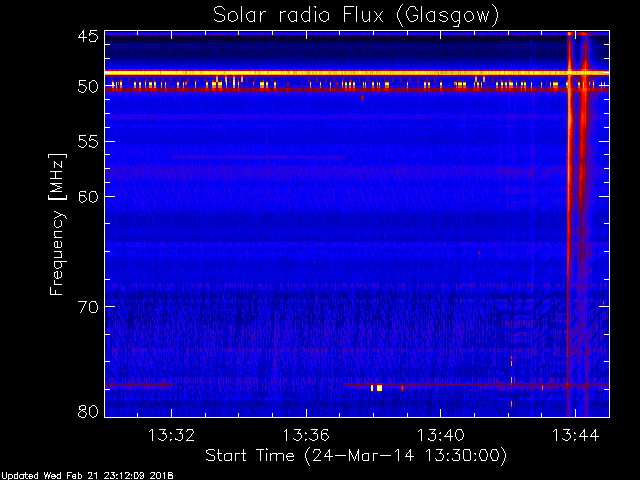Click the 50 frequency tick label
The height and width of the screenshot is (480, 640).
point(88,86)
